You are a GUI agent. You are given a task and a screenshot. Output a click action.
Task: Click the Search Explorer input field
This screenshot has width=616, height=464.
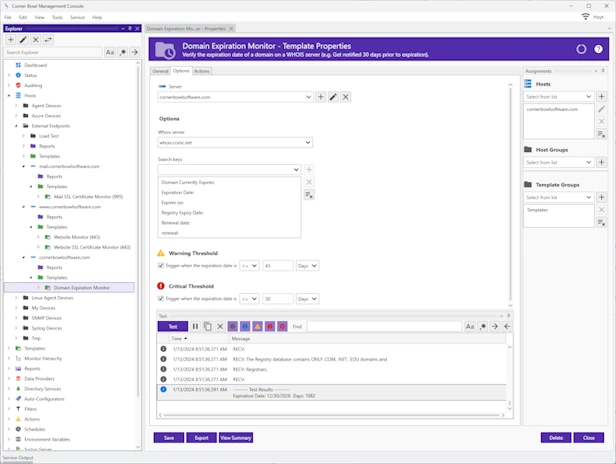point(52,52)
